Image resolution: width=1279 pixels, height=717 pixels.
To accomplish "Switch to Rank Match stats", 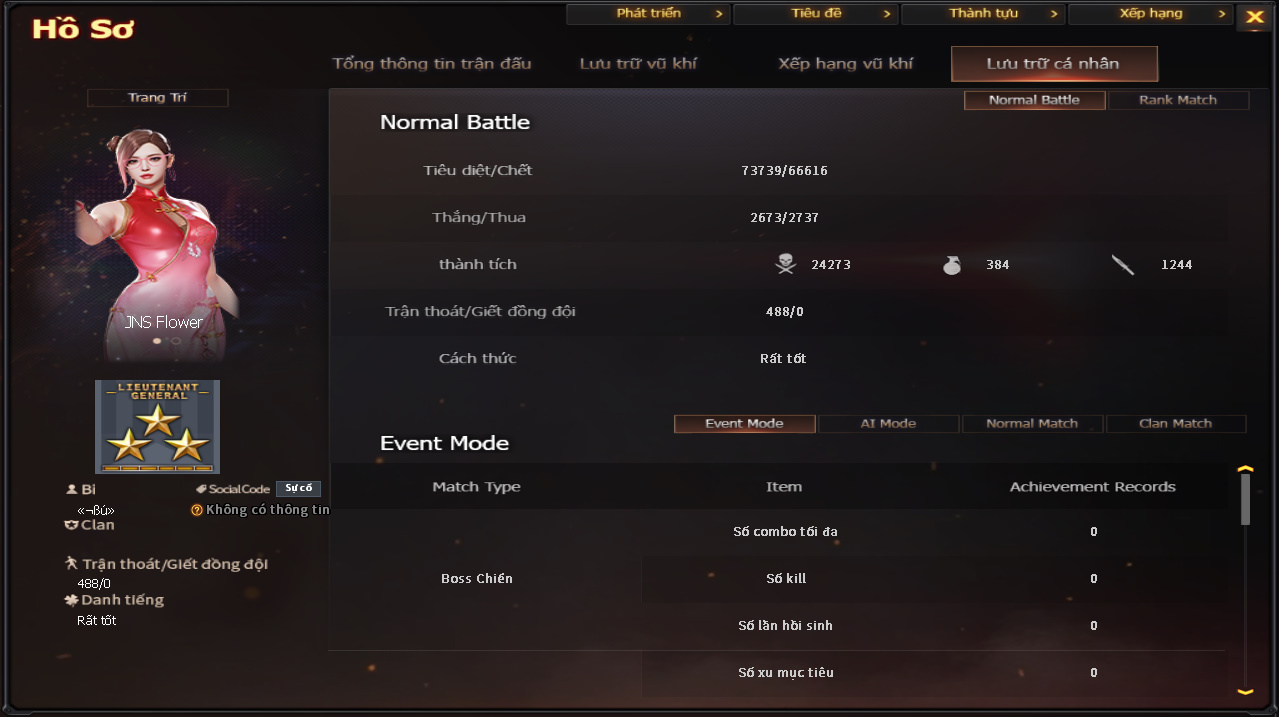I will pos(1178,100).
